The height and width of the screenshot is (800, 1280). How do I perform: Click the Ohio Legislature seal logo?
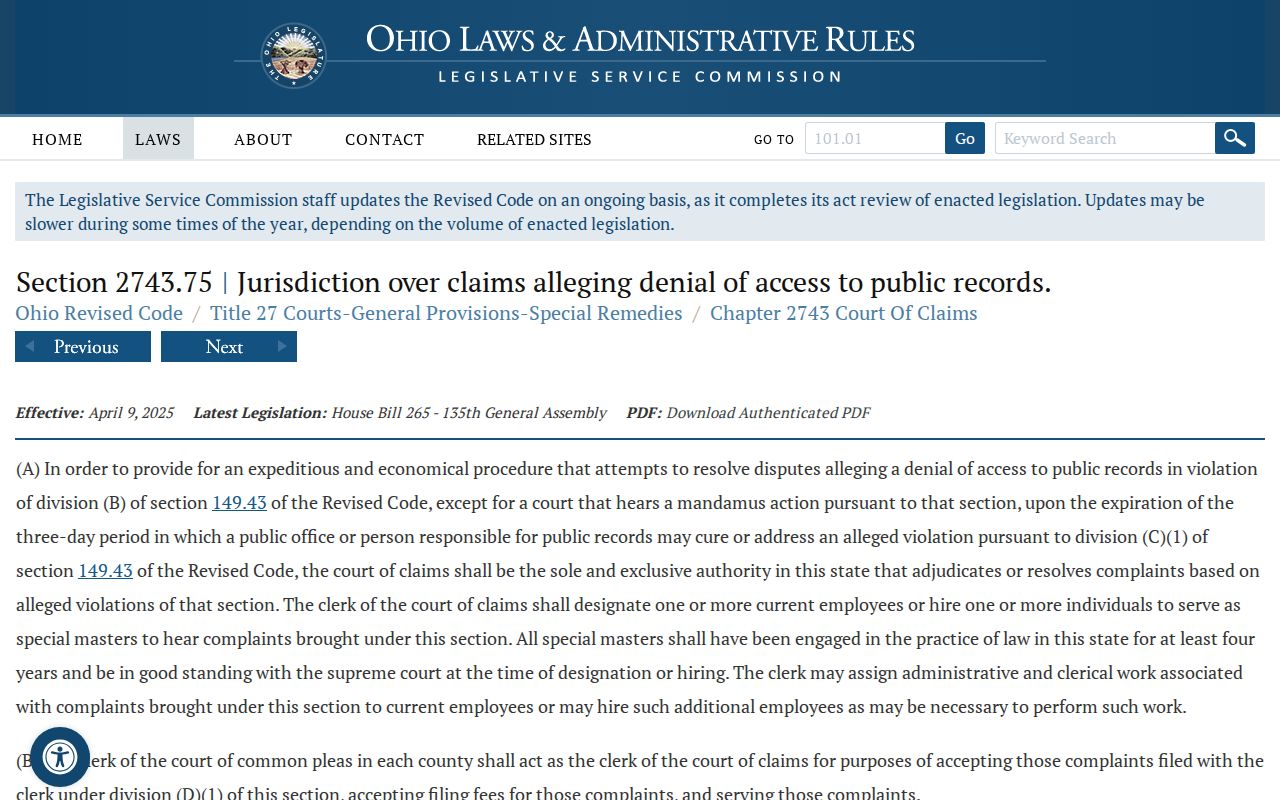[294, 55]
